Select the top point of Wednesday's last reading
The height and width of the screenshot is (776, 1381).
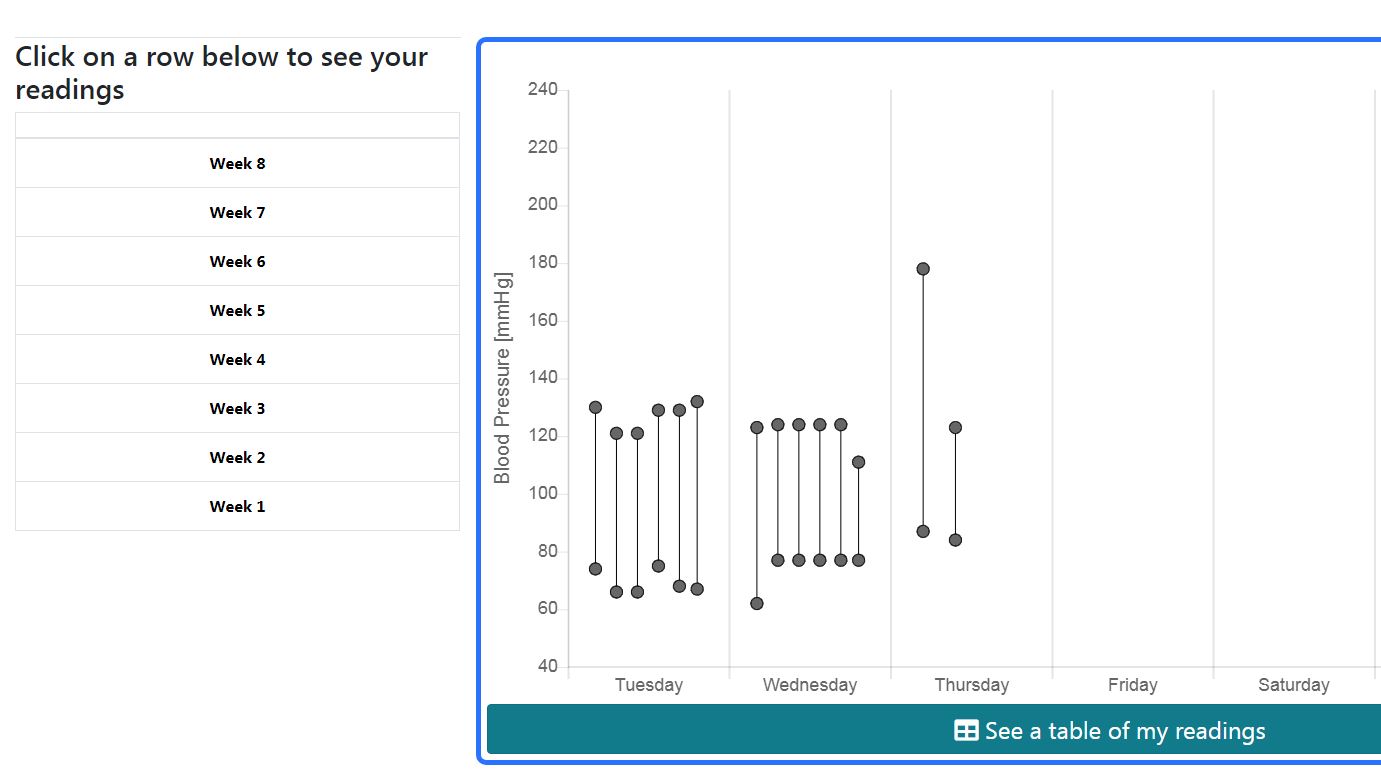858,462
